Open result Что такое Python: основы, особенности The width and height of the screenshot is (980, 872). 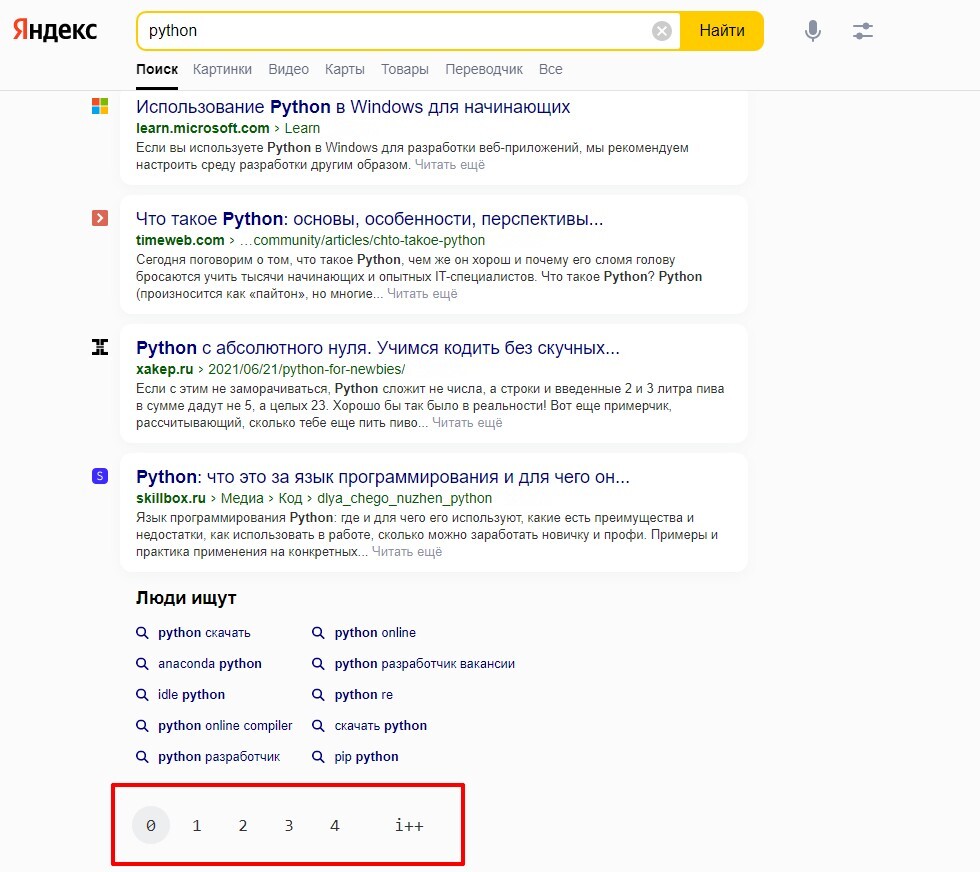369,219
